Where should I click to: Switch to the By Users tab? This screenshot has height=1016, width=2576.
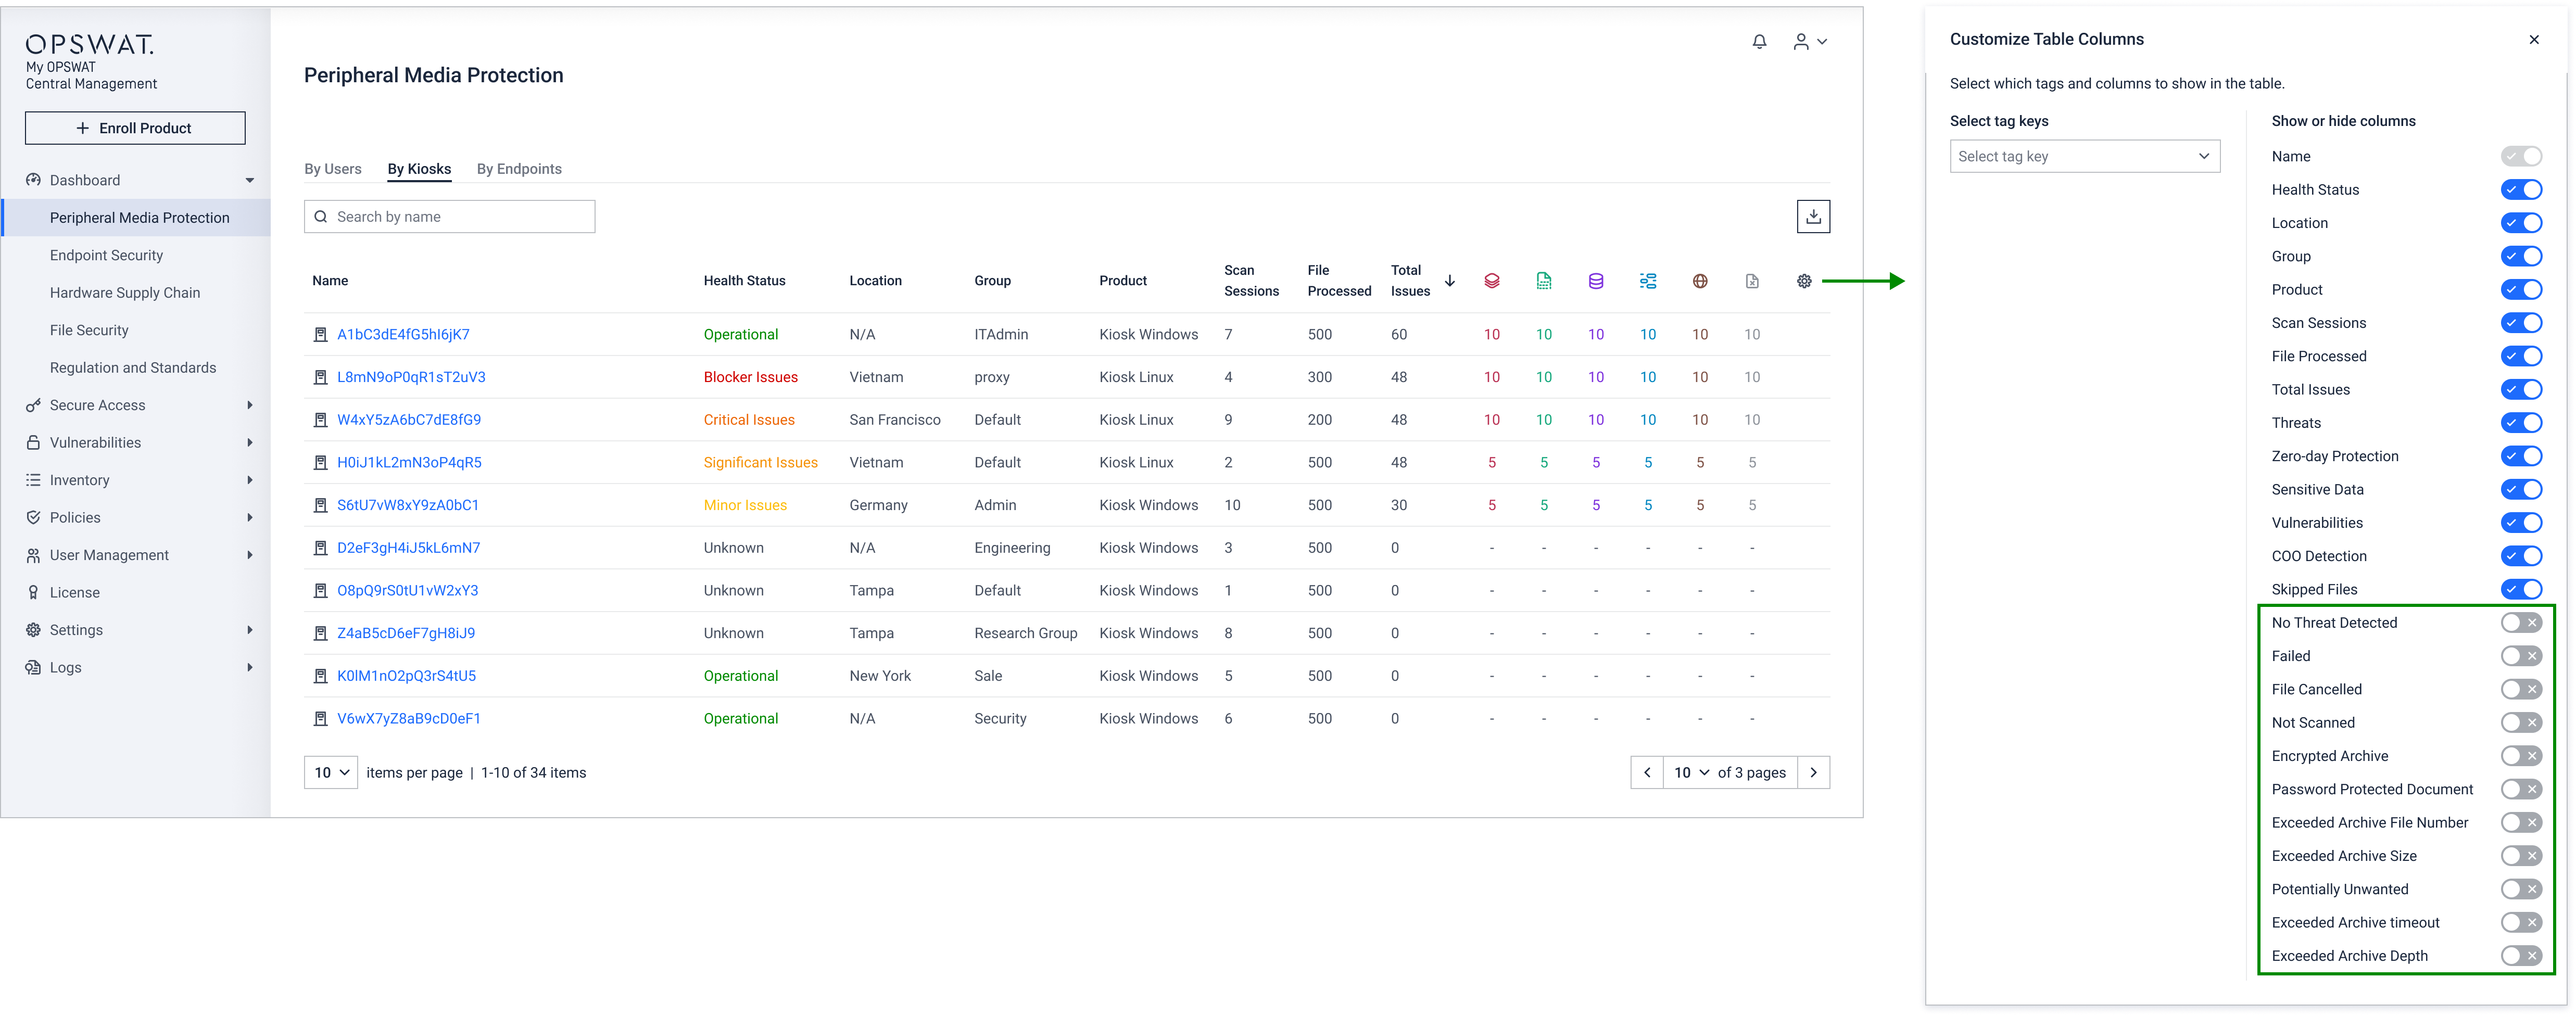click(x=333, y=169)
